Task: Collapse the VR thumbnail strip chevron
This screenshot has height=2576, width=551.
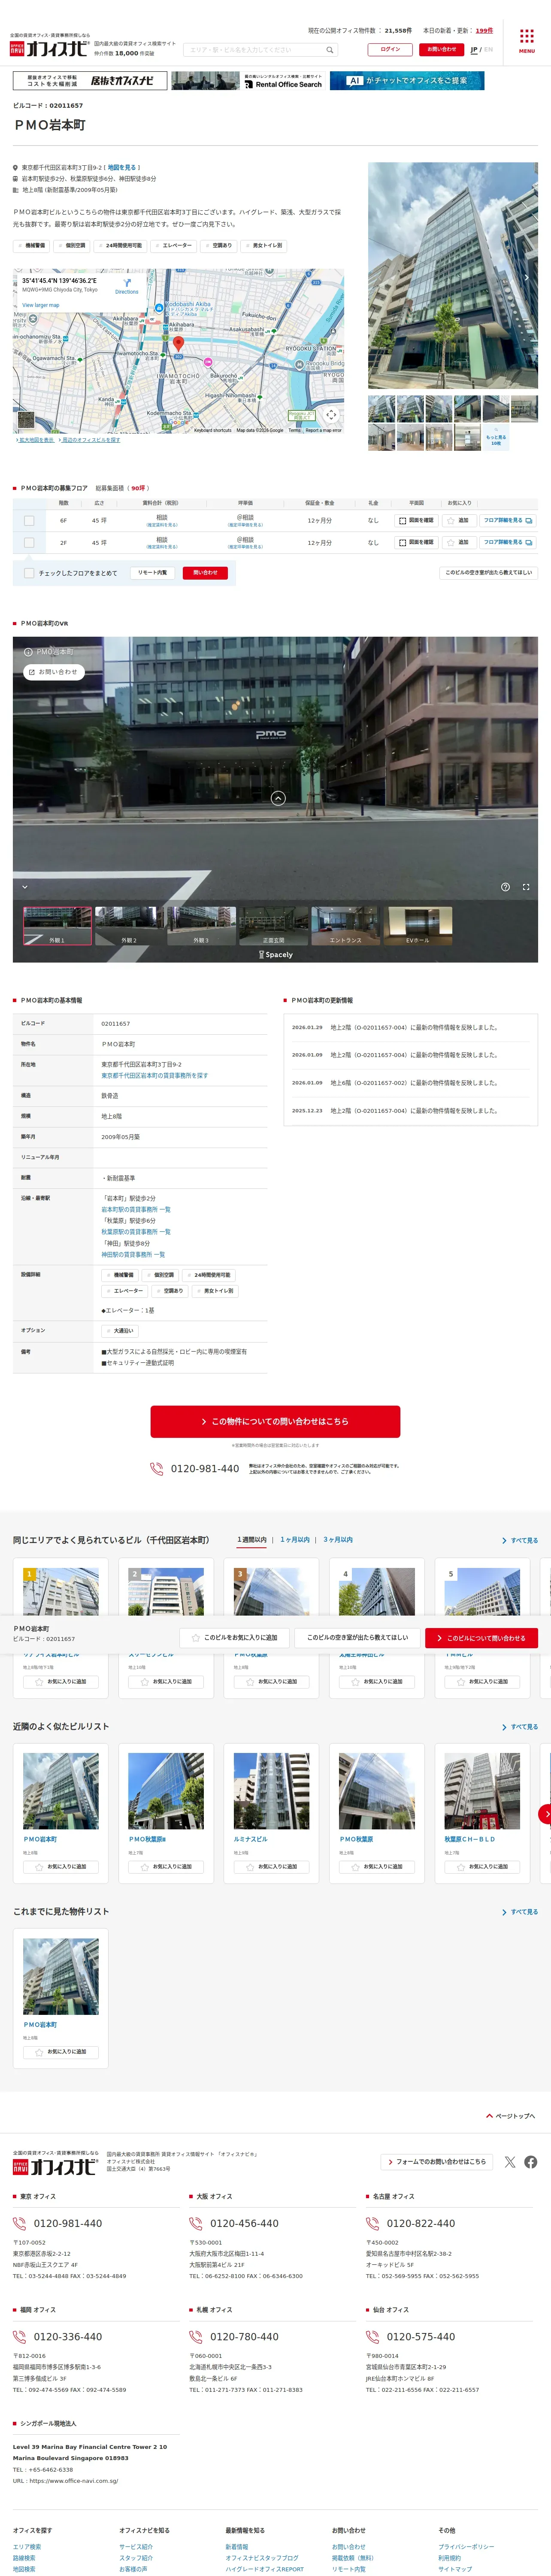Action: 25,887
